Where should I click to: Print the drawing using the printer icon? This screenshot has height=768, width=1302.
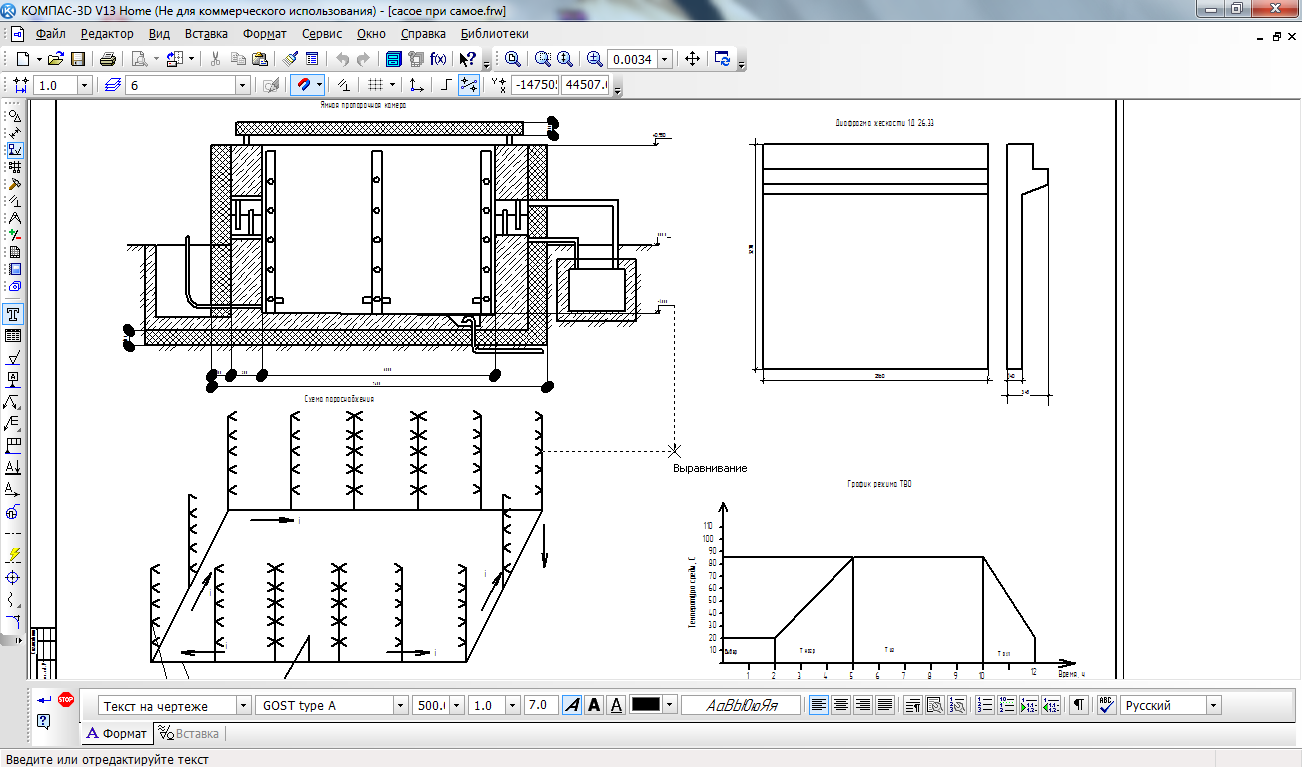[107, 59]
